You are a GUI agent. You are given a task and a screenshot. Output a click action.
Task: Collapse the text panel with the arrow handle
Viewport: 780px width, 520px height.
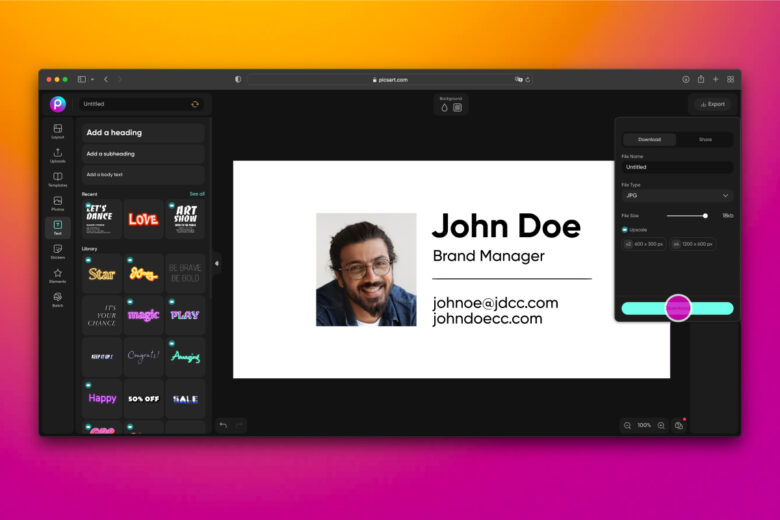[216, 263]
